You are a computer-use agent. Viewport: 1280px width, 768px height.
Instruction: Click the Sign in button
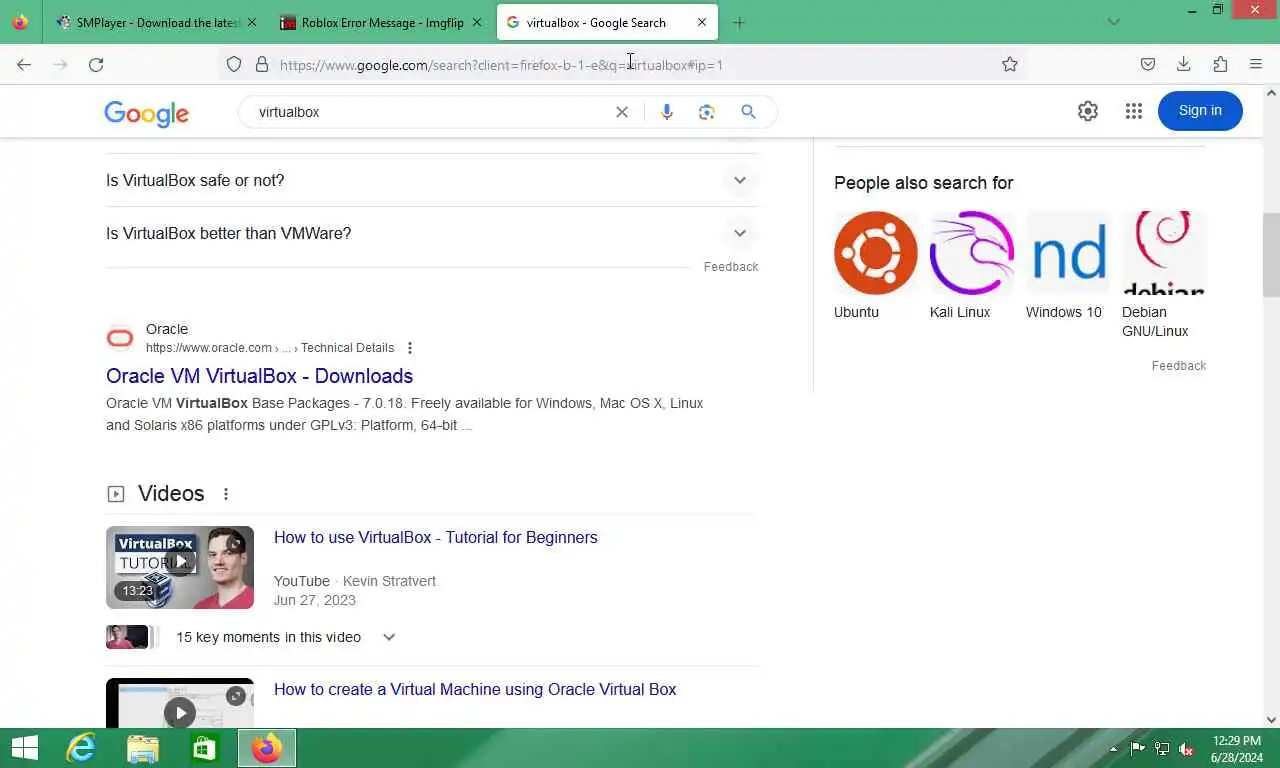click(x=1200, y=111)
